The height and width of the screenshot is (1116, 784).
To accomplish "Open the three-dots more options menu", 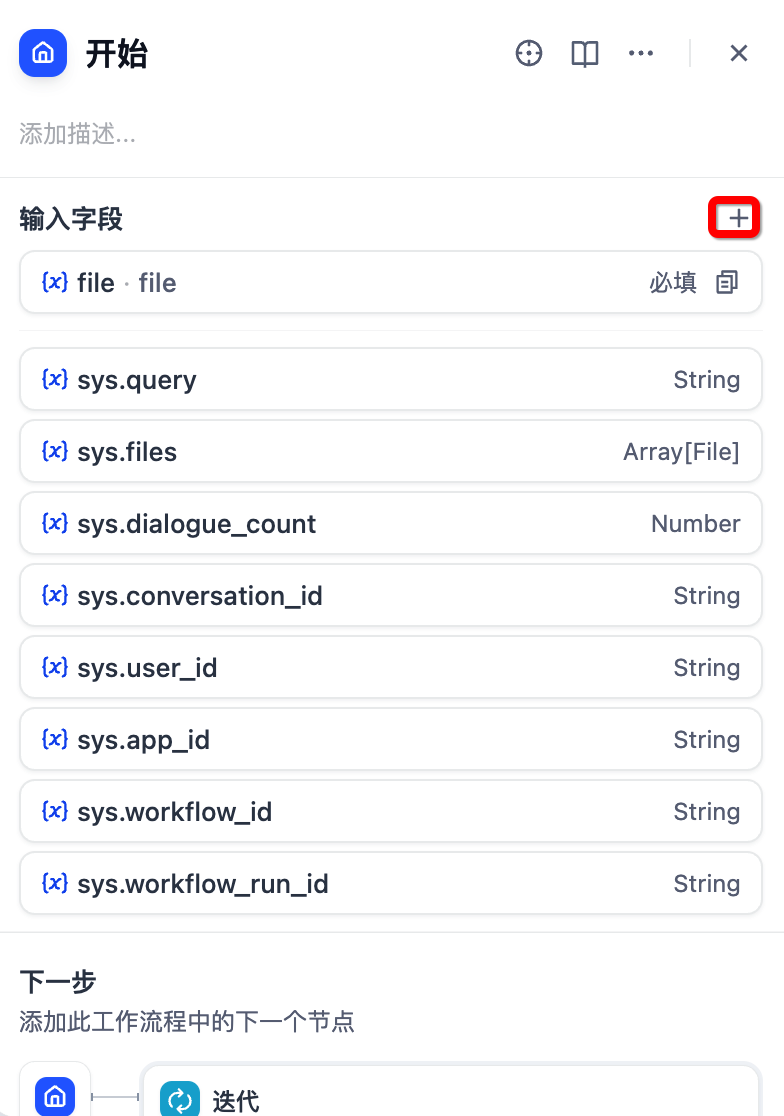I will [641, 53].
